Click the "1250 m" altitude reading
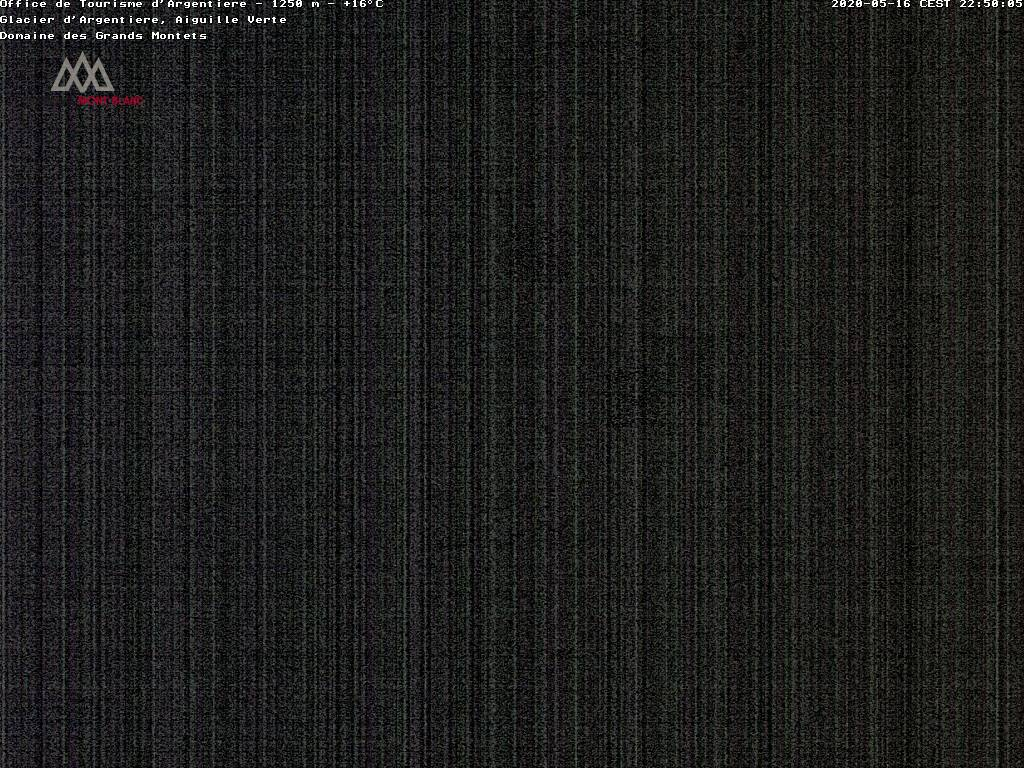This screenshot has height=768, width=1024. (x=295, y=4)
